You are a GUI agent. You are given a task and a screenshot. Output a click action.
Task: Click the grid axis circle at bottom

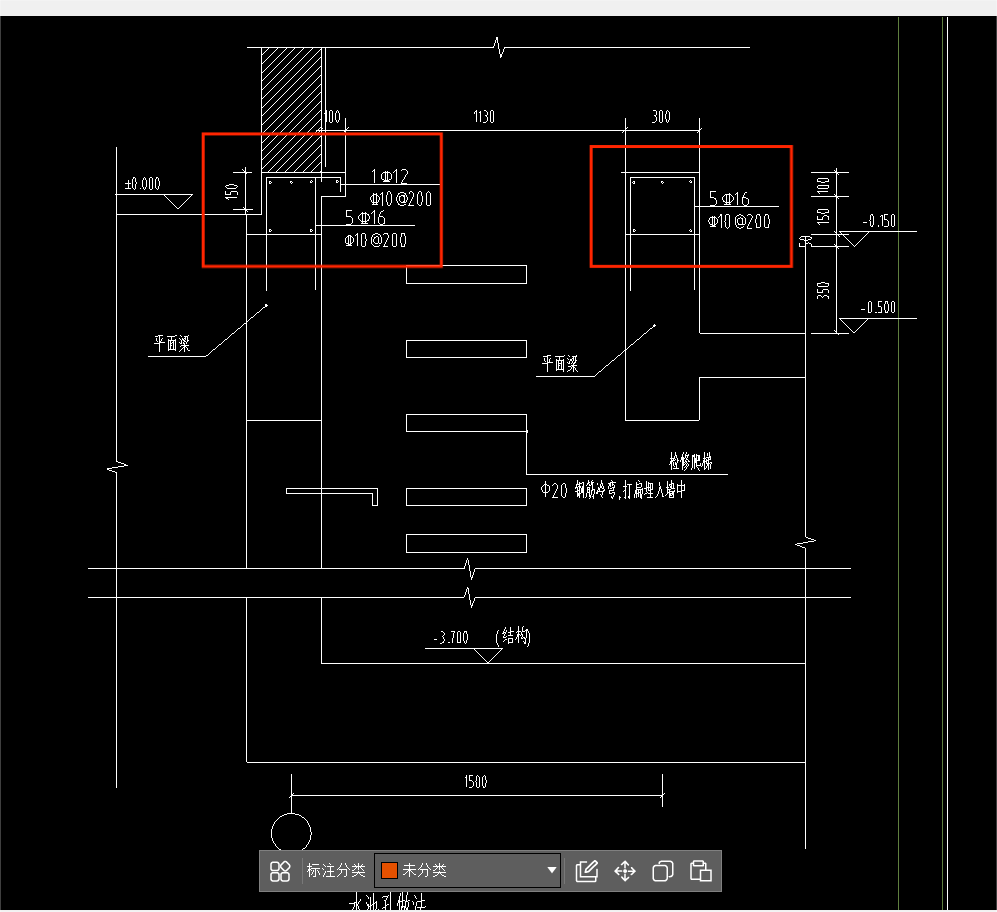[x=291, y=833]
